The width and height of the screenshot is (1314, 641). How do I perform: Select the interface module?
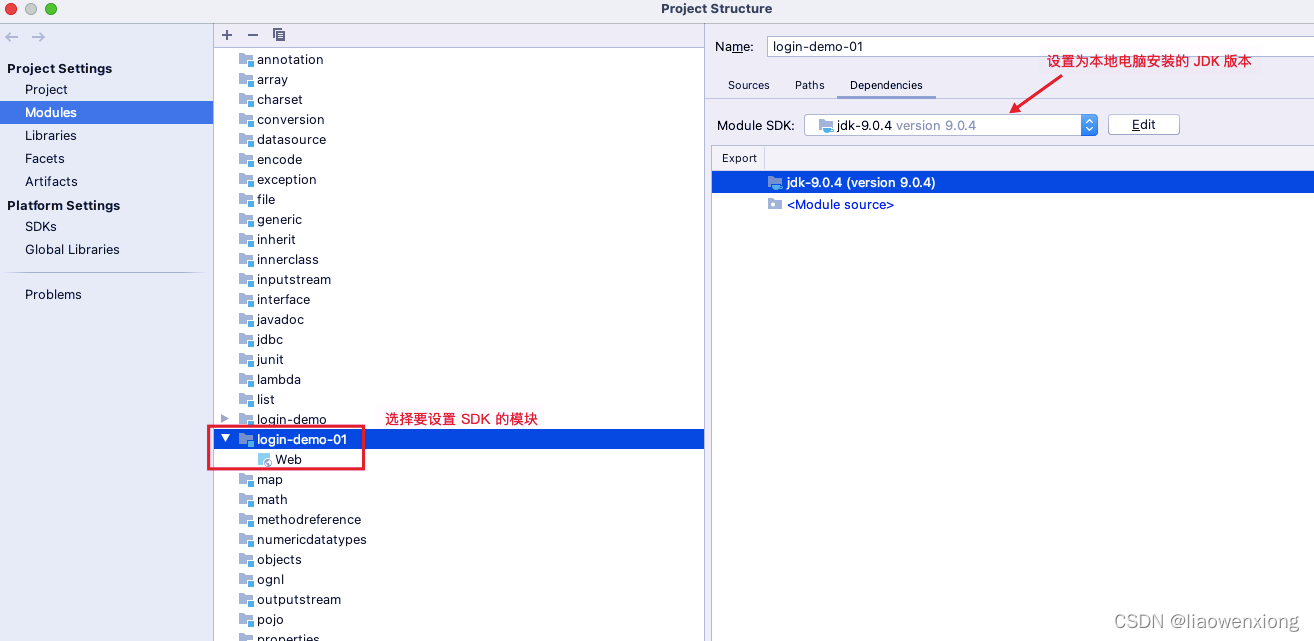tap(283, 300)
